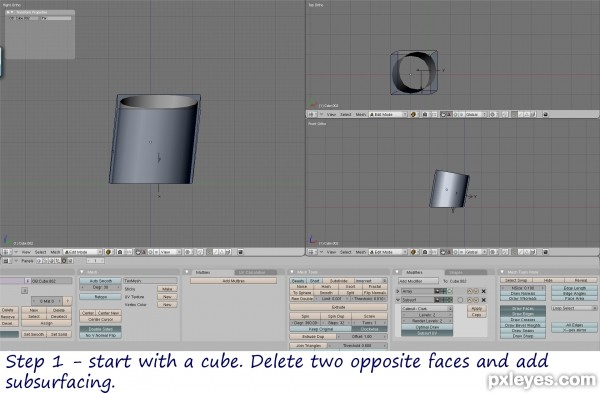Toggle Draw Creases option
The width and height of the screenshot is (600, 393).
pos(523,320)
